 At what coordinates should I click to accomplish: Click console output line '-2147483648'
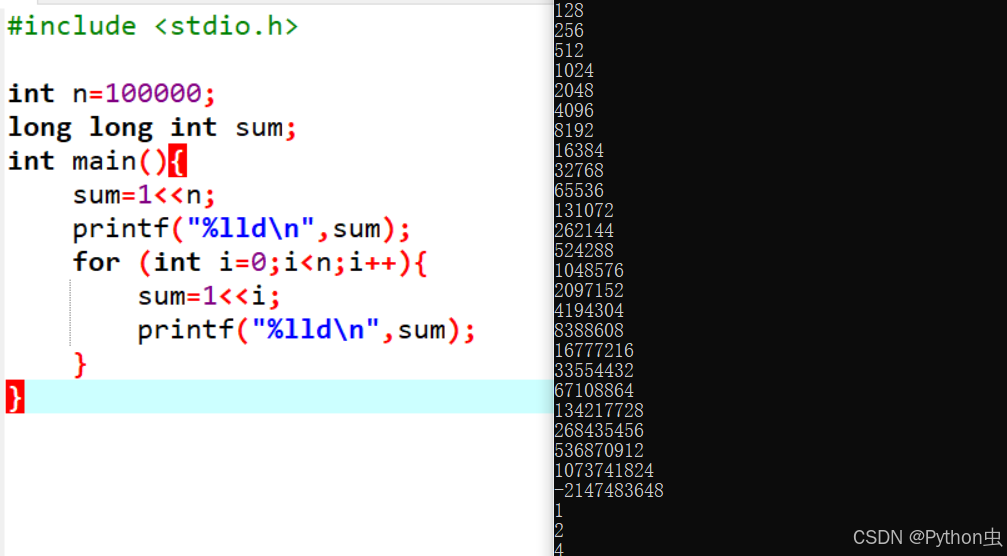[609, 490]
